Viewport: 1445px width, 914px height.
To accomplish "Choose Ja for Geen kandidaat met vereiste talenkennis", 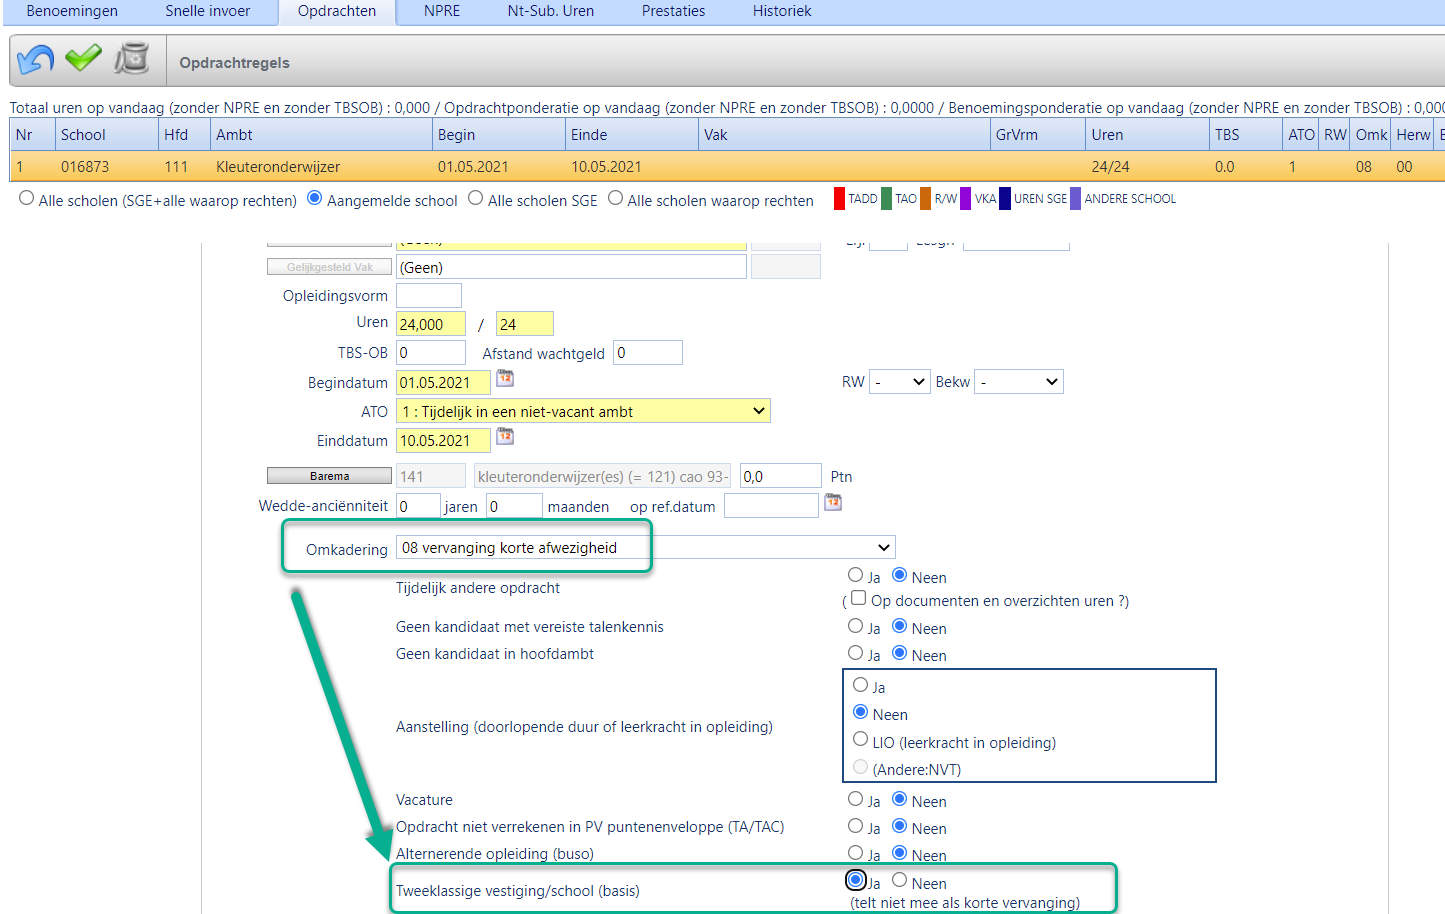I will [x=856, y=626].
